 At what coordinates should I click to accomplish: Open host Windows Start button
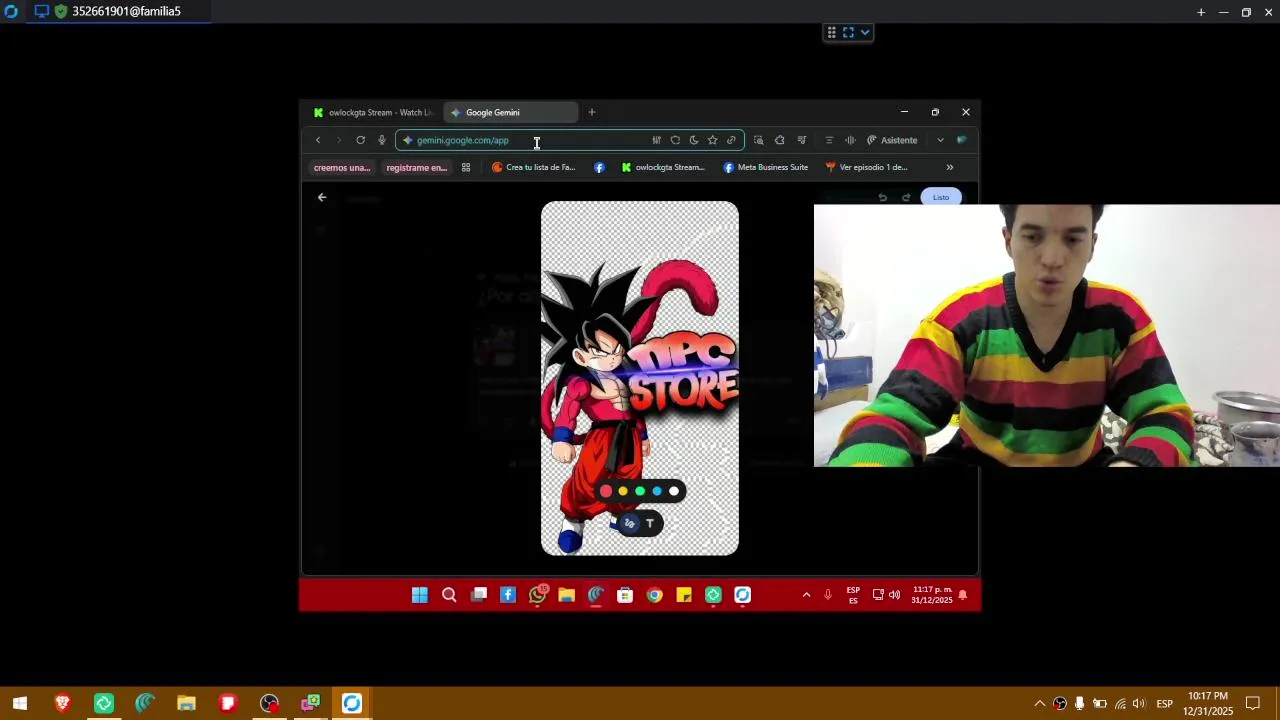click(20, 703)
